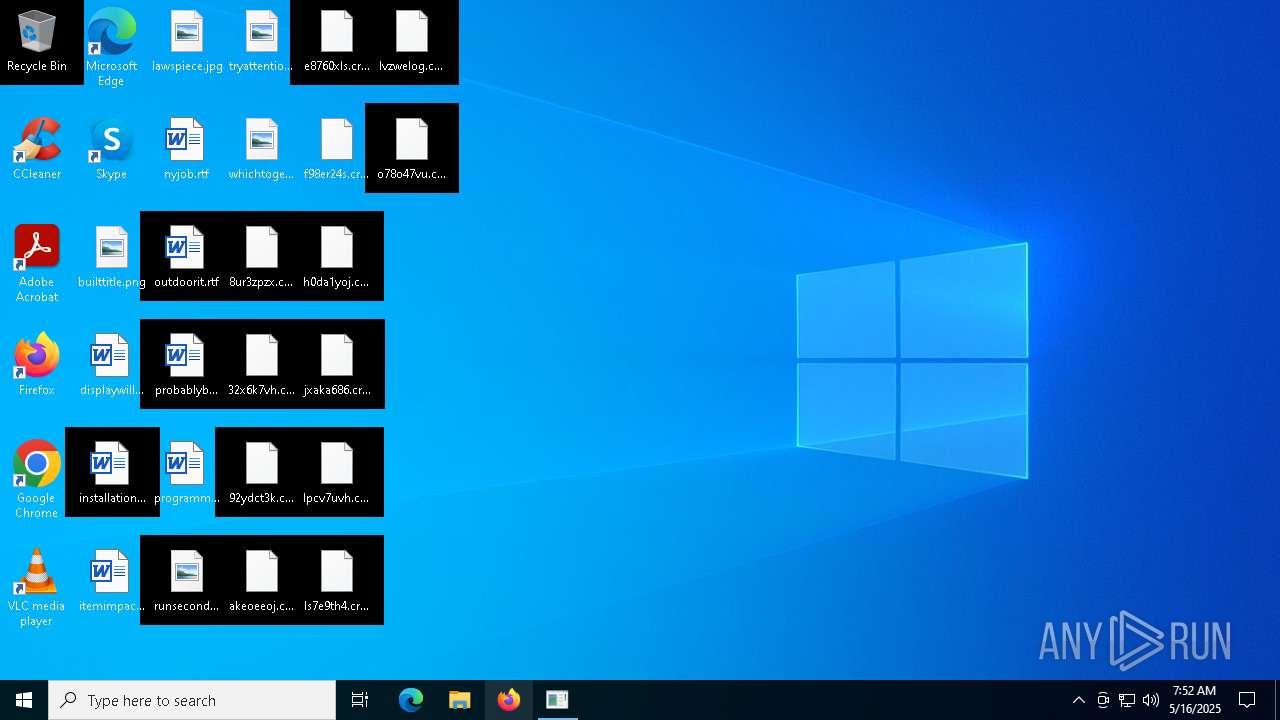Screen dimensions: 1280x720
Task: Select the lawspiece.jpg image file
Action: [x=187, y=42]
